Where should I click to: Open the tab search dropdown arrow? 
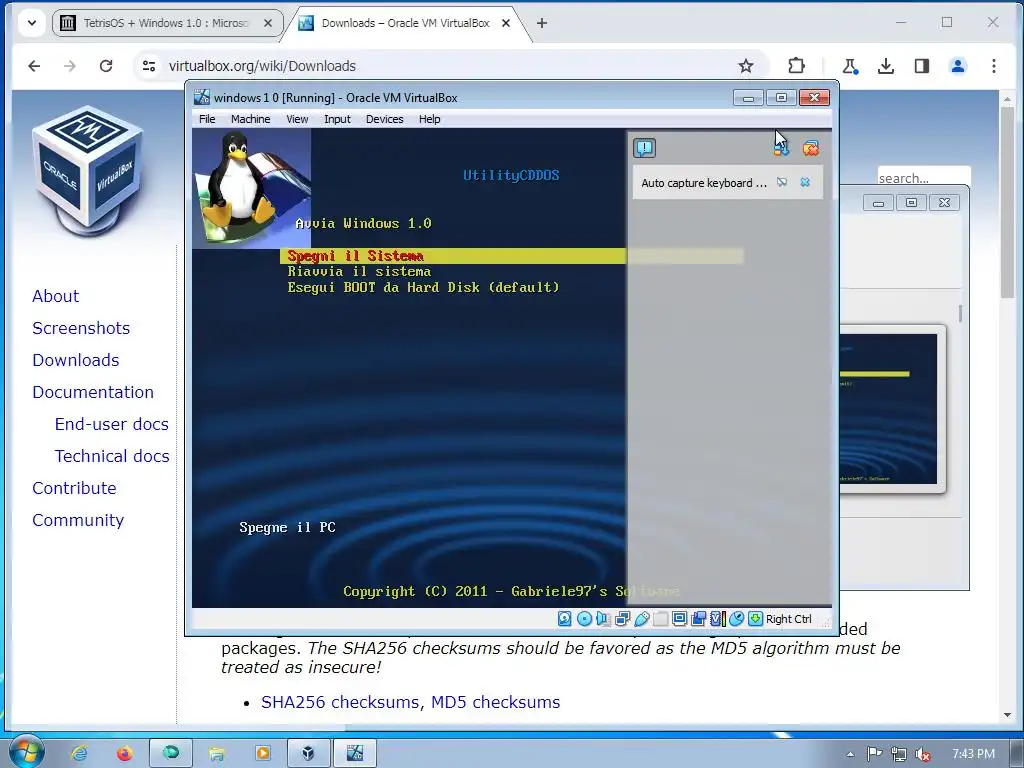click(31, 23)
